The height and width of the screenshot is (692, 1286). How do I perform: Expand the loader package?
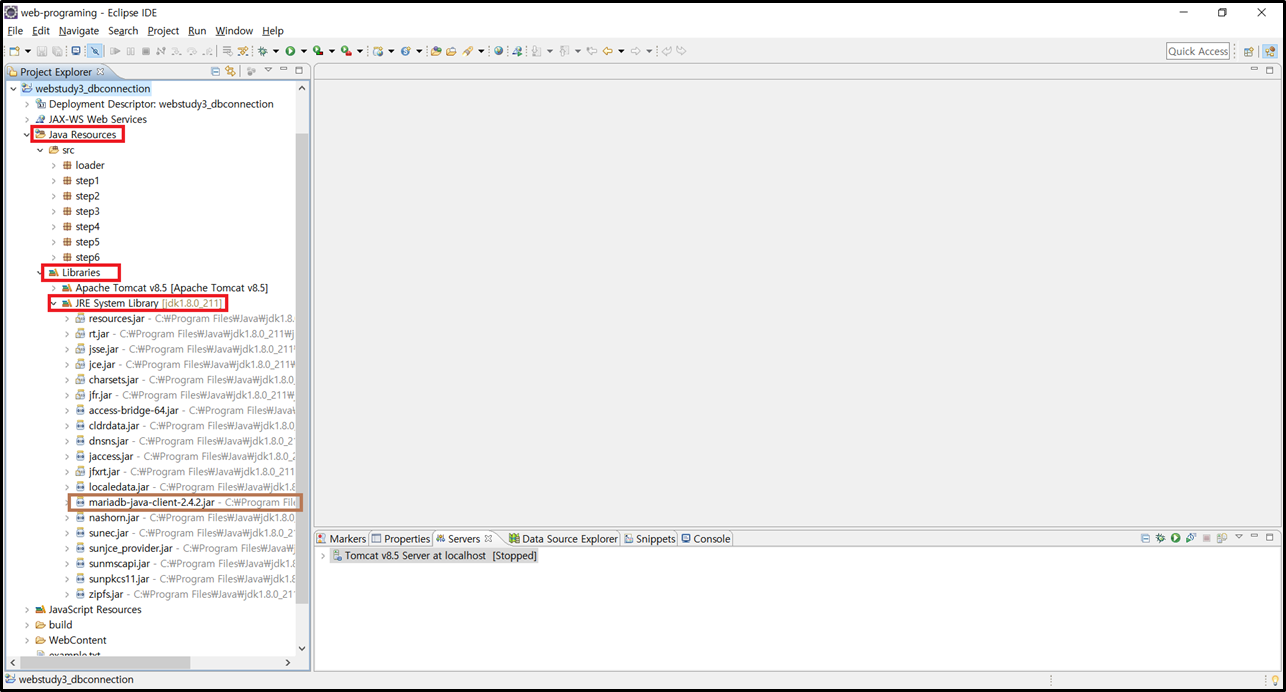tap(54, 165)
